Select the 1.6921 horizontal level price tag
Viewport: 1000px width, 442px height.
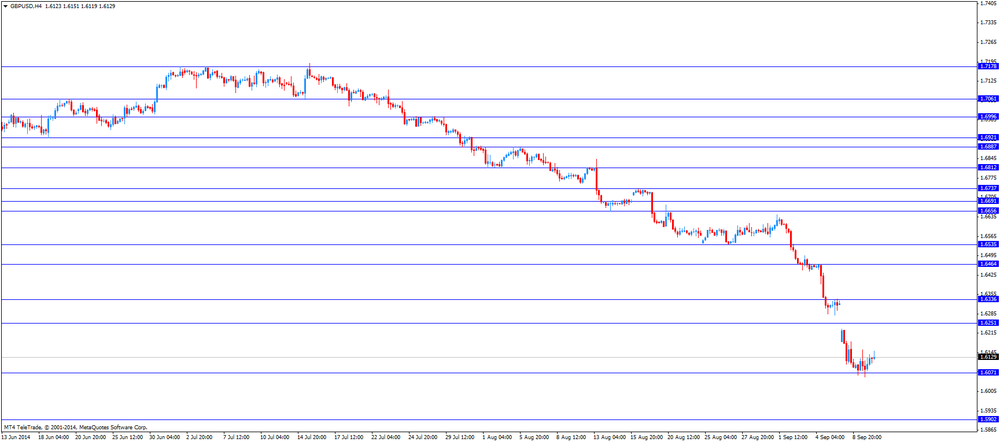click(x=987, y=138)
